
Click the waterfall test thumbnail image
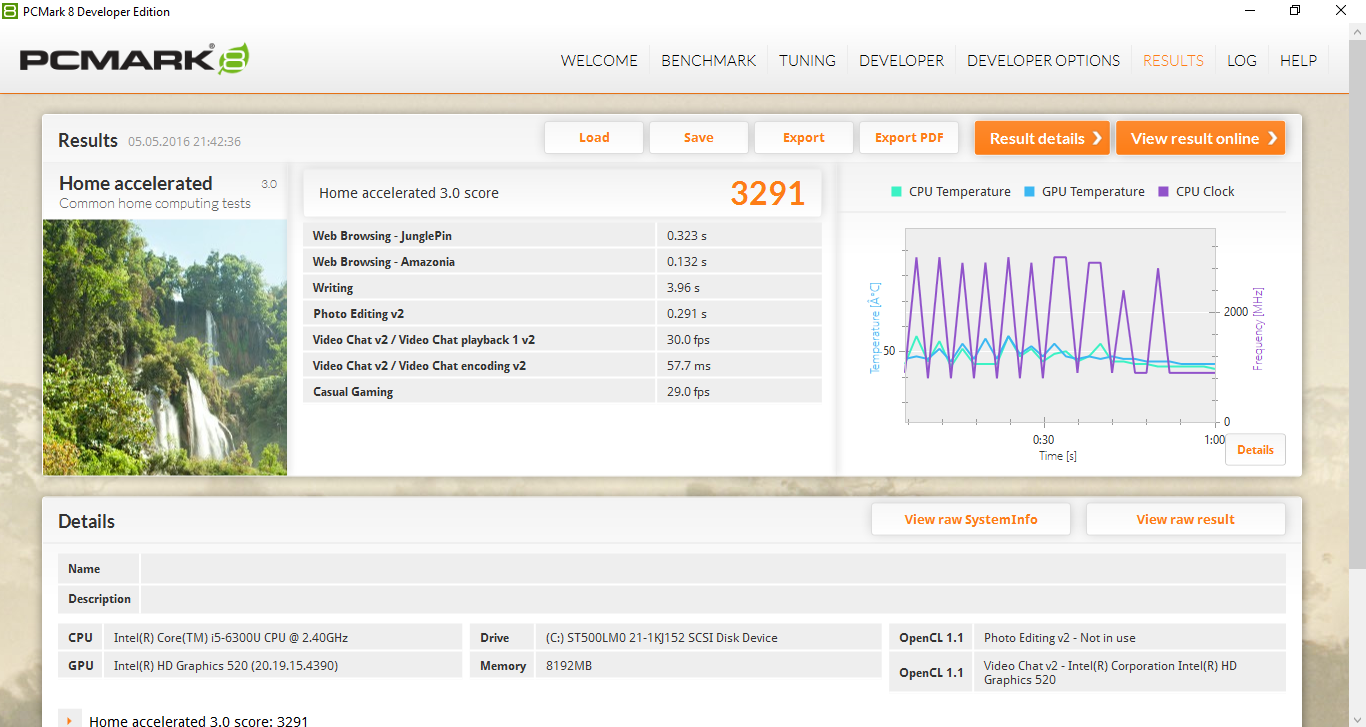(165, 347)
